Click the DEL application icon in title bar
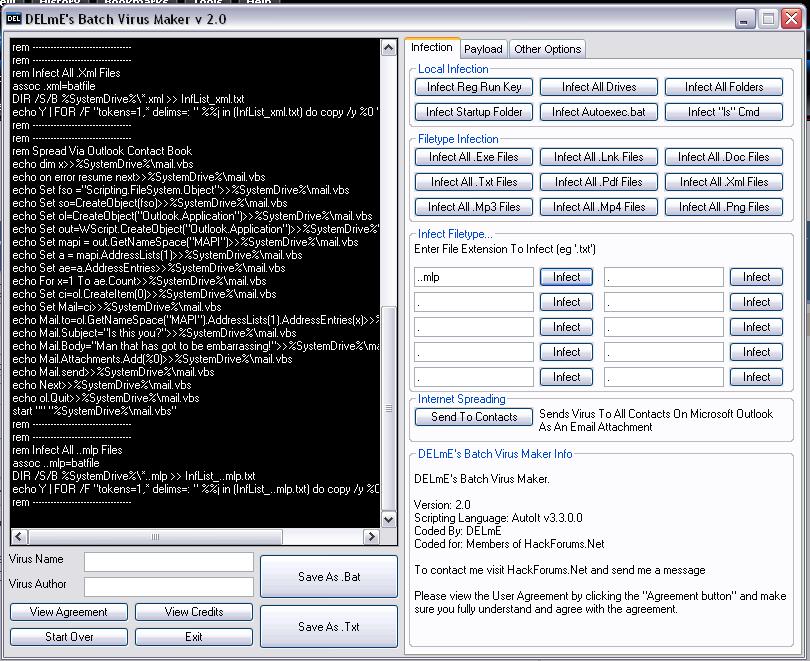This screenshot has height=661, width=810. pos(13,19)
